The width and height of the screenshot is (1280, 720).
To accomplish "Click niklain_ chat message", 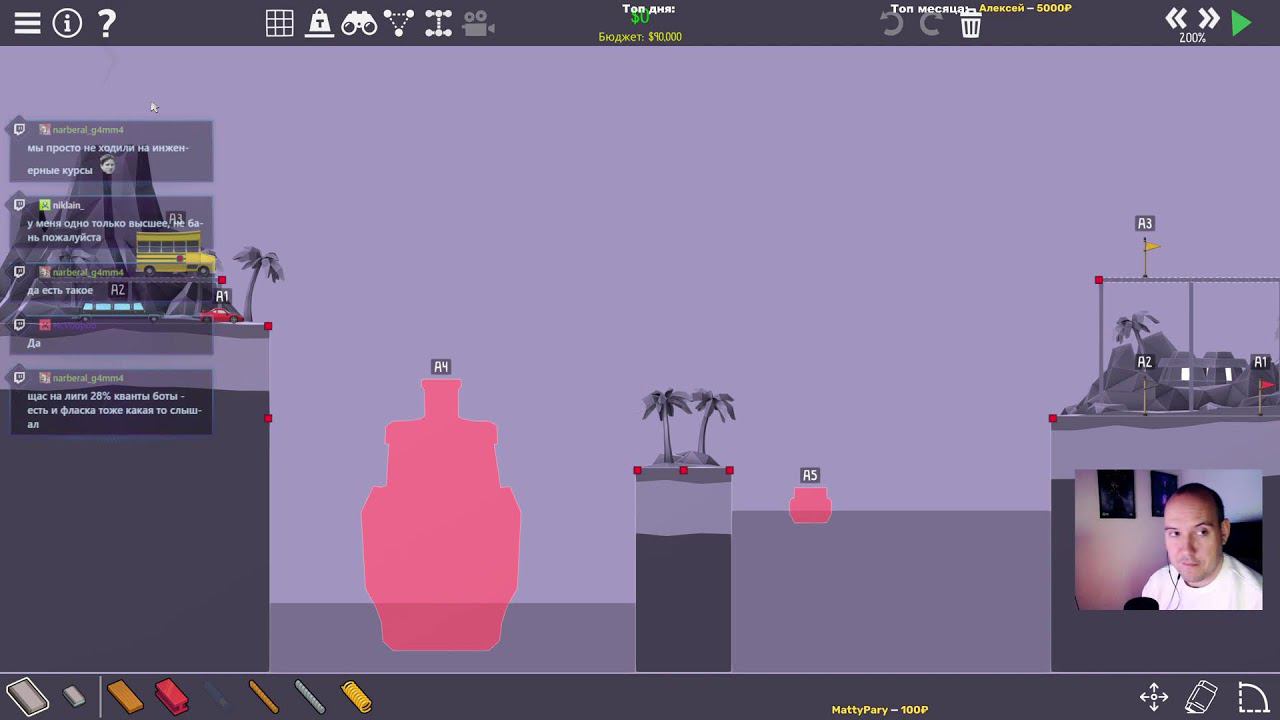I will 111,222.
